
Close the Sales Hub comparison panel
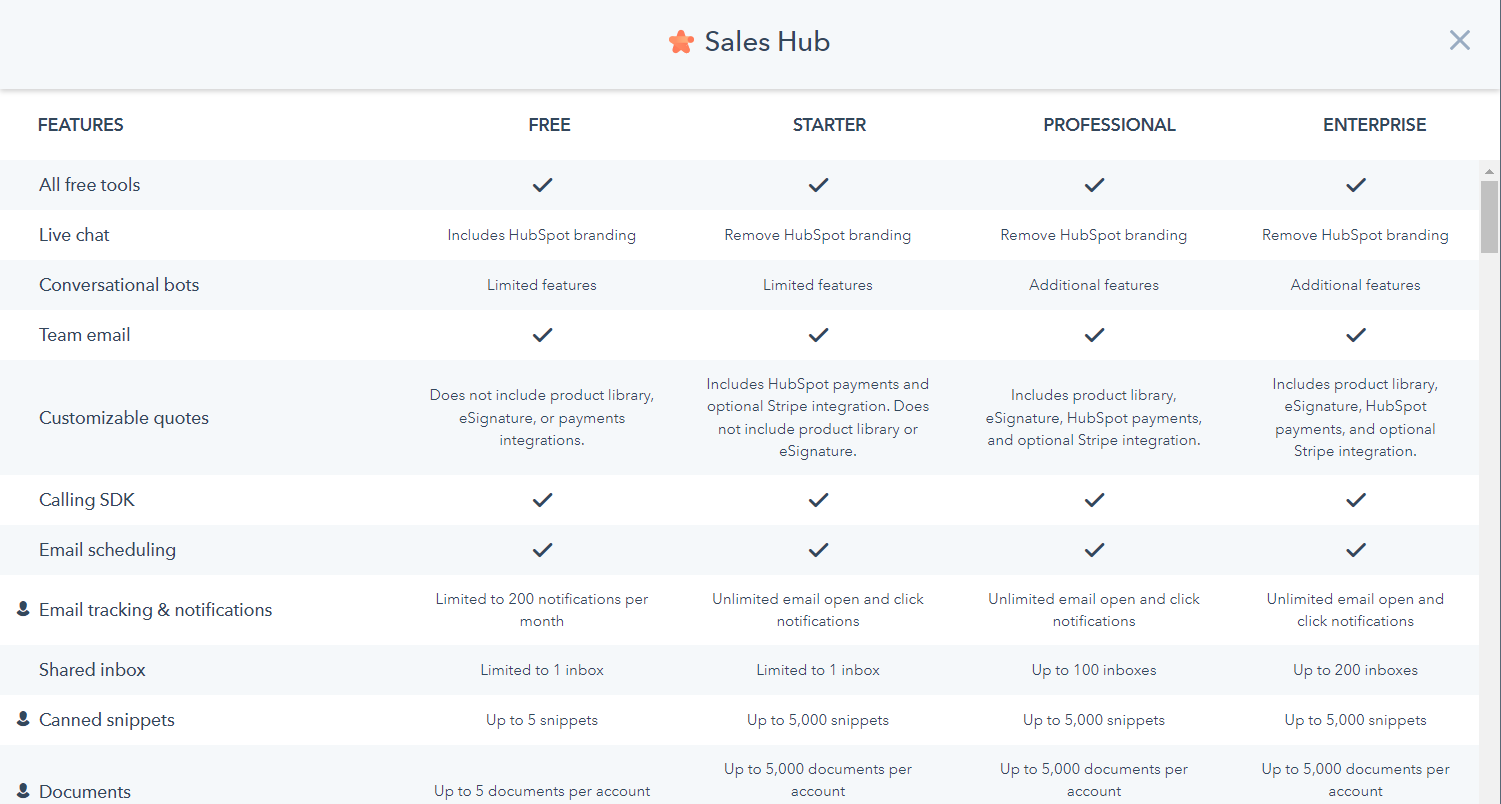[1460, 40]
